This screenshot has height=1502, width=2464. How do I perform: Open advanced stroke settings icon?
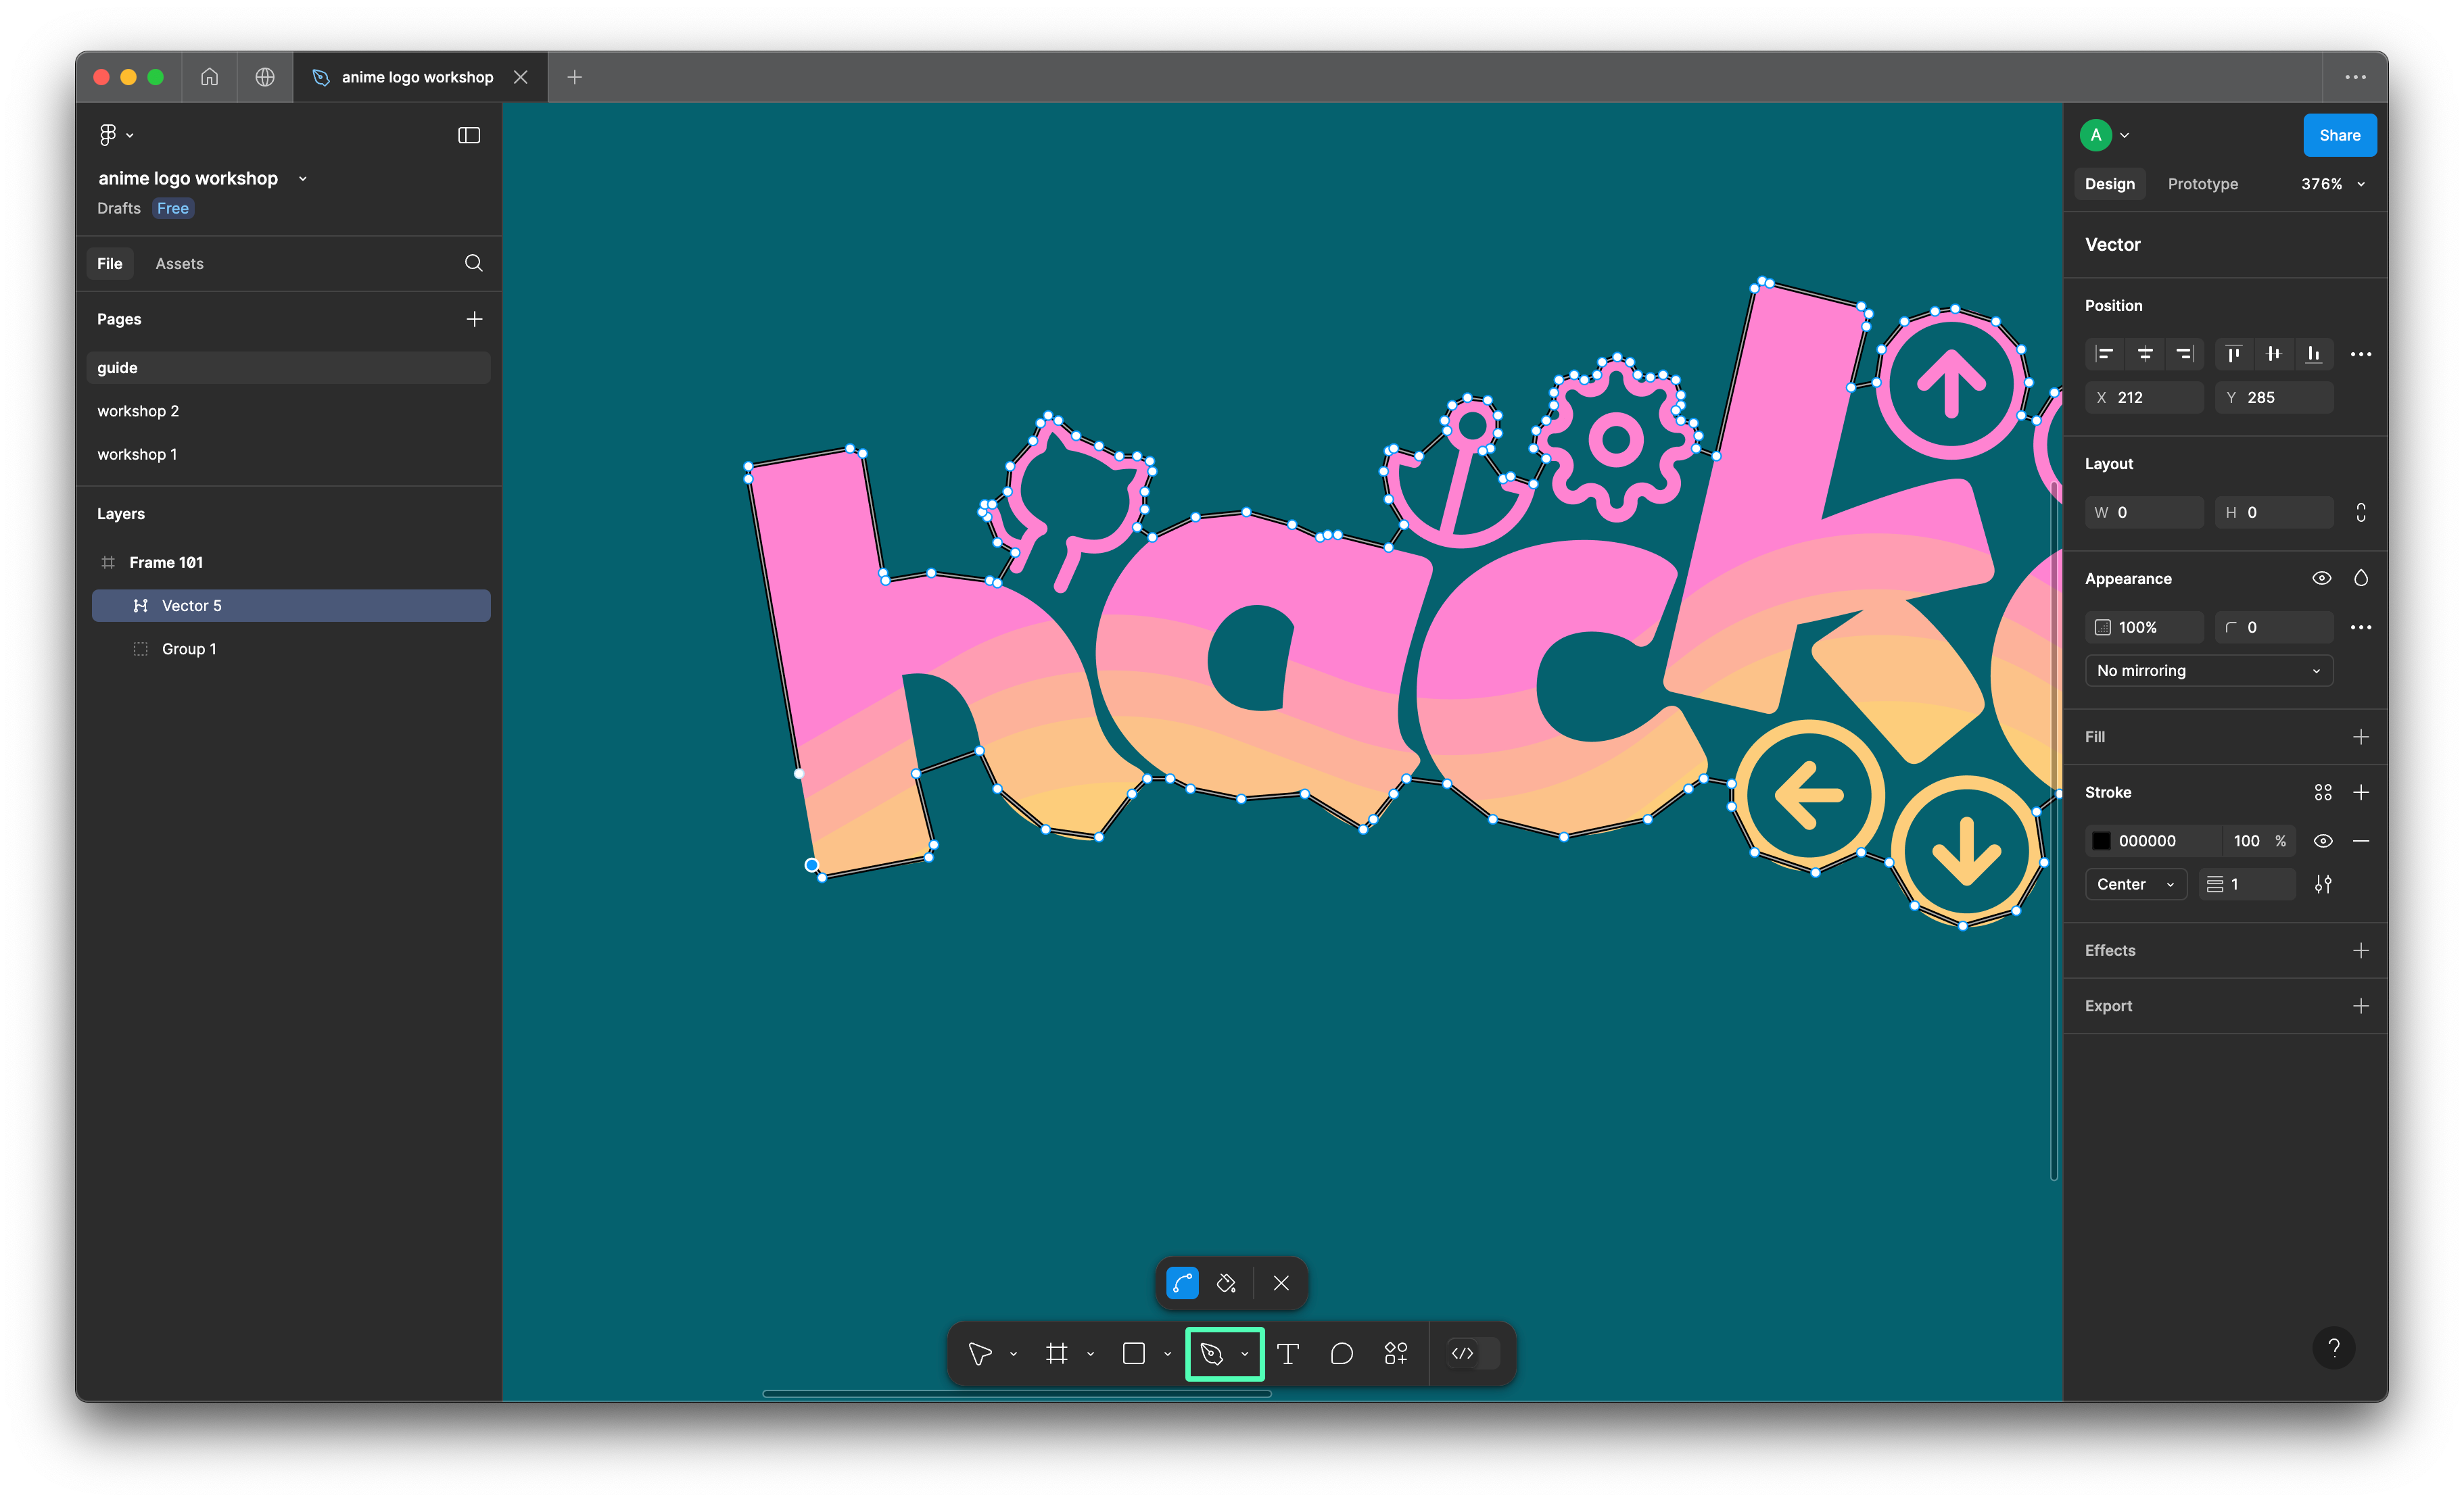pos(2322,884)
